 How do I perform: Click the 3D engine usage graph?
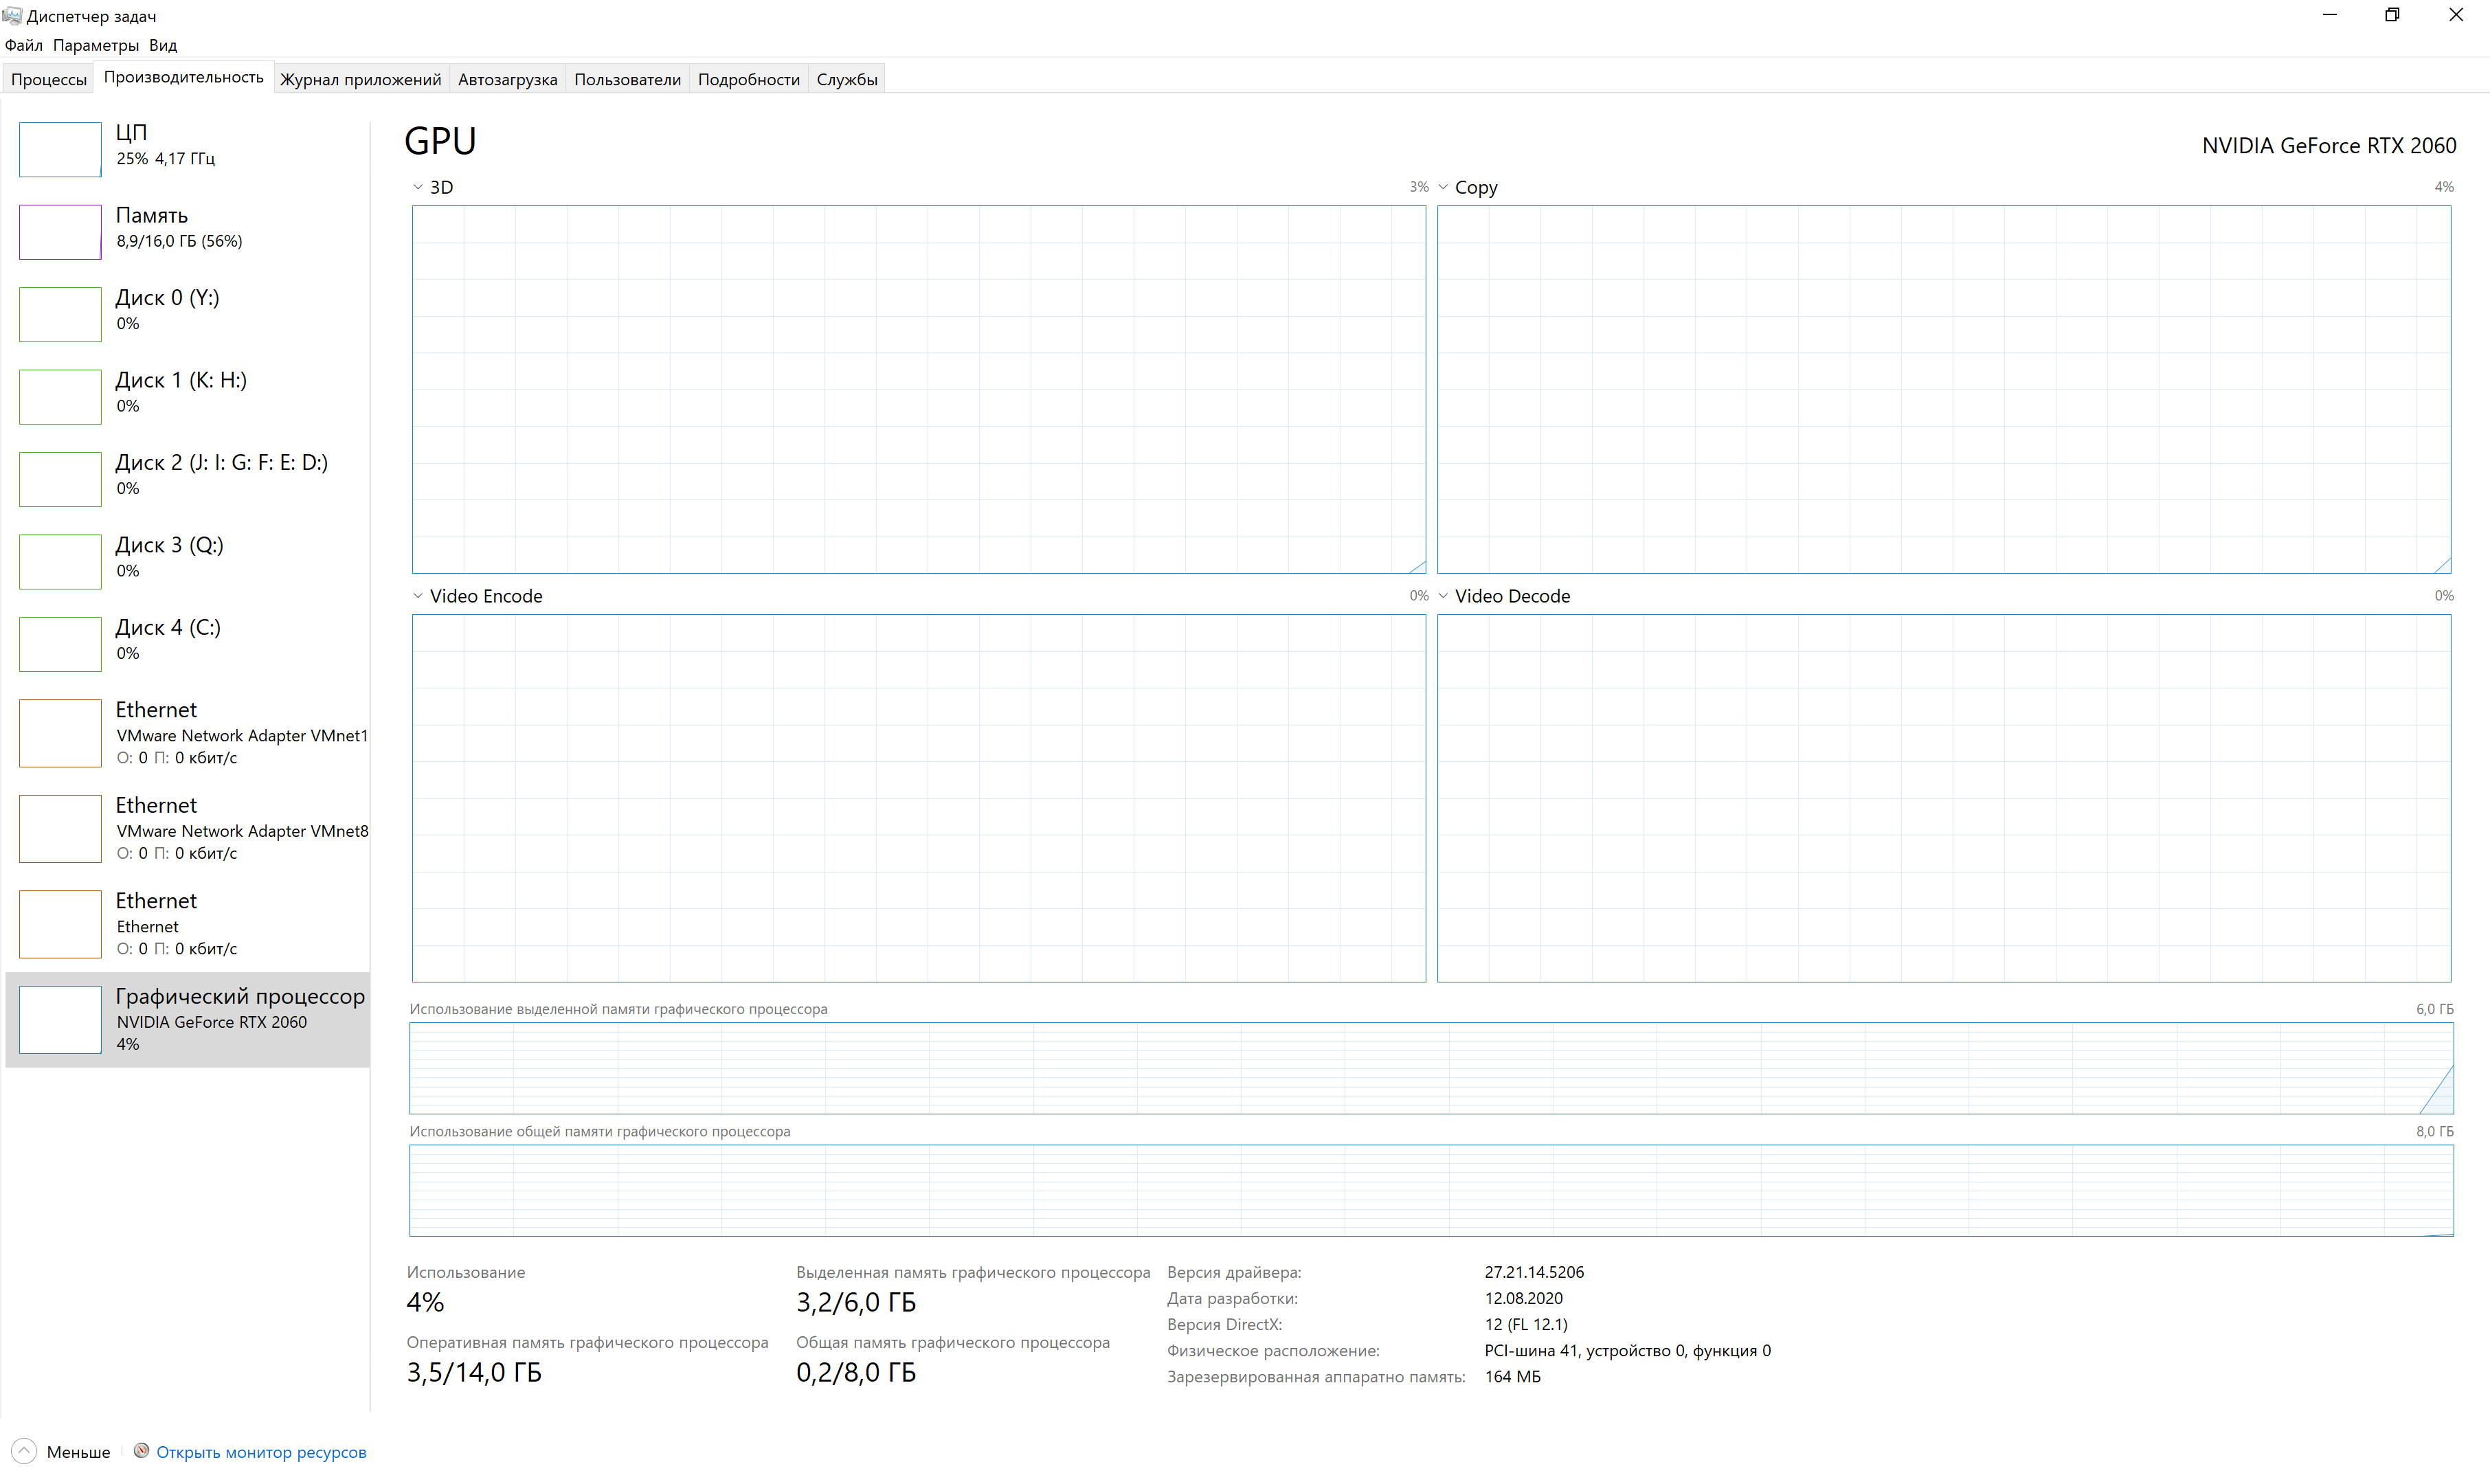coord(918,389)
